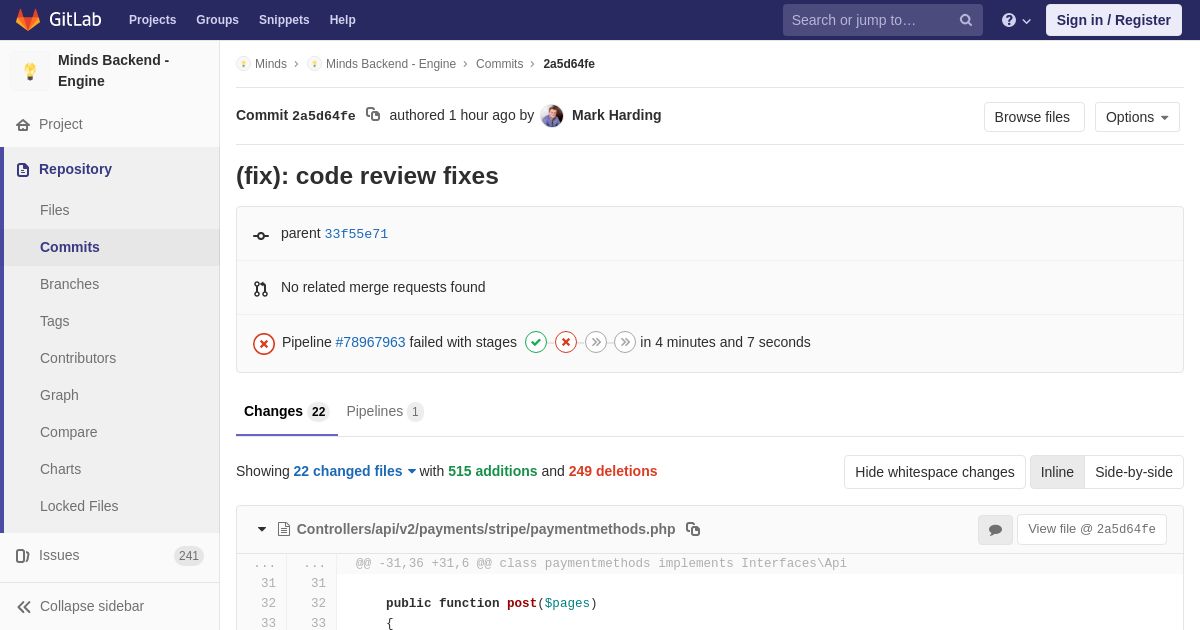Image resolution: width=1200 pixels, height=630 pixels.
Task: Switch diff view to Side-by-side
Action: tap(1133, 472)
